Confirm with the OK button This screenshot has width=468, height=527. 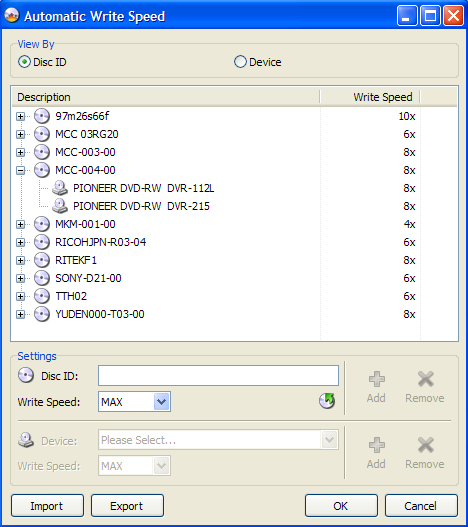(341, 505)
